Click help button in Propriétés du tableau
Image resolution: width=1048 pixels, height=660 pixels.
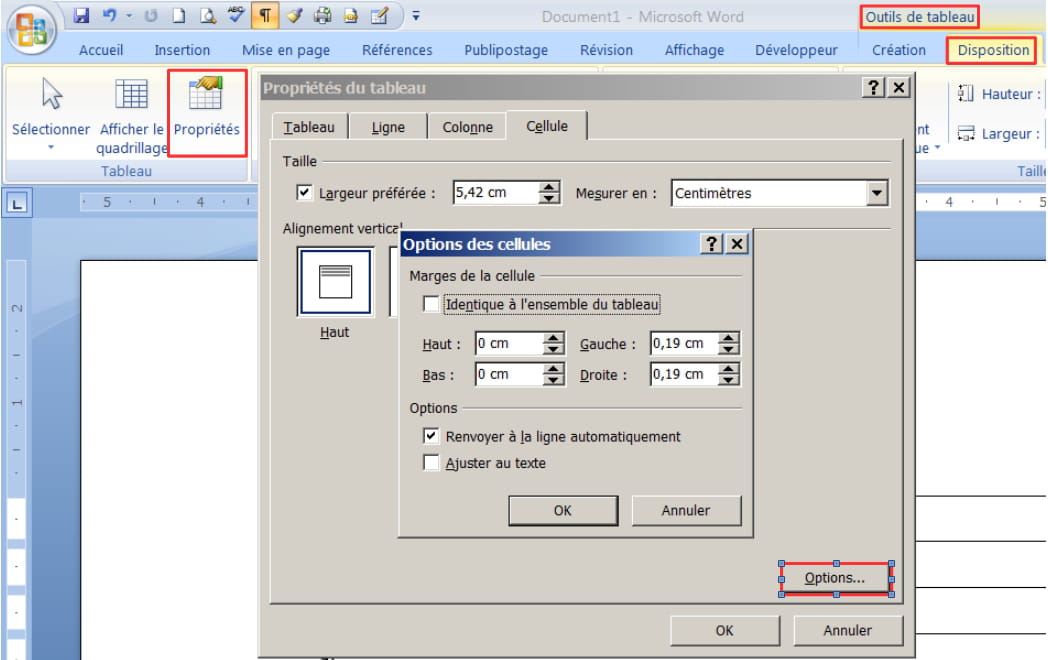[x=873, y=88]
